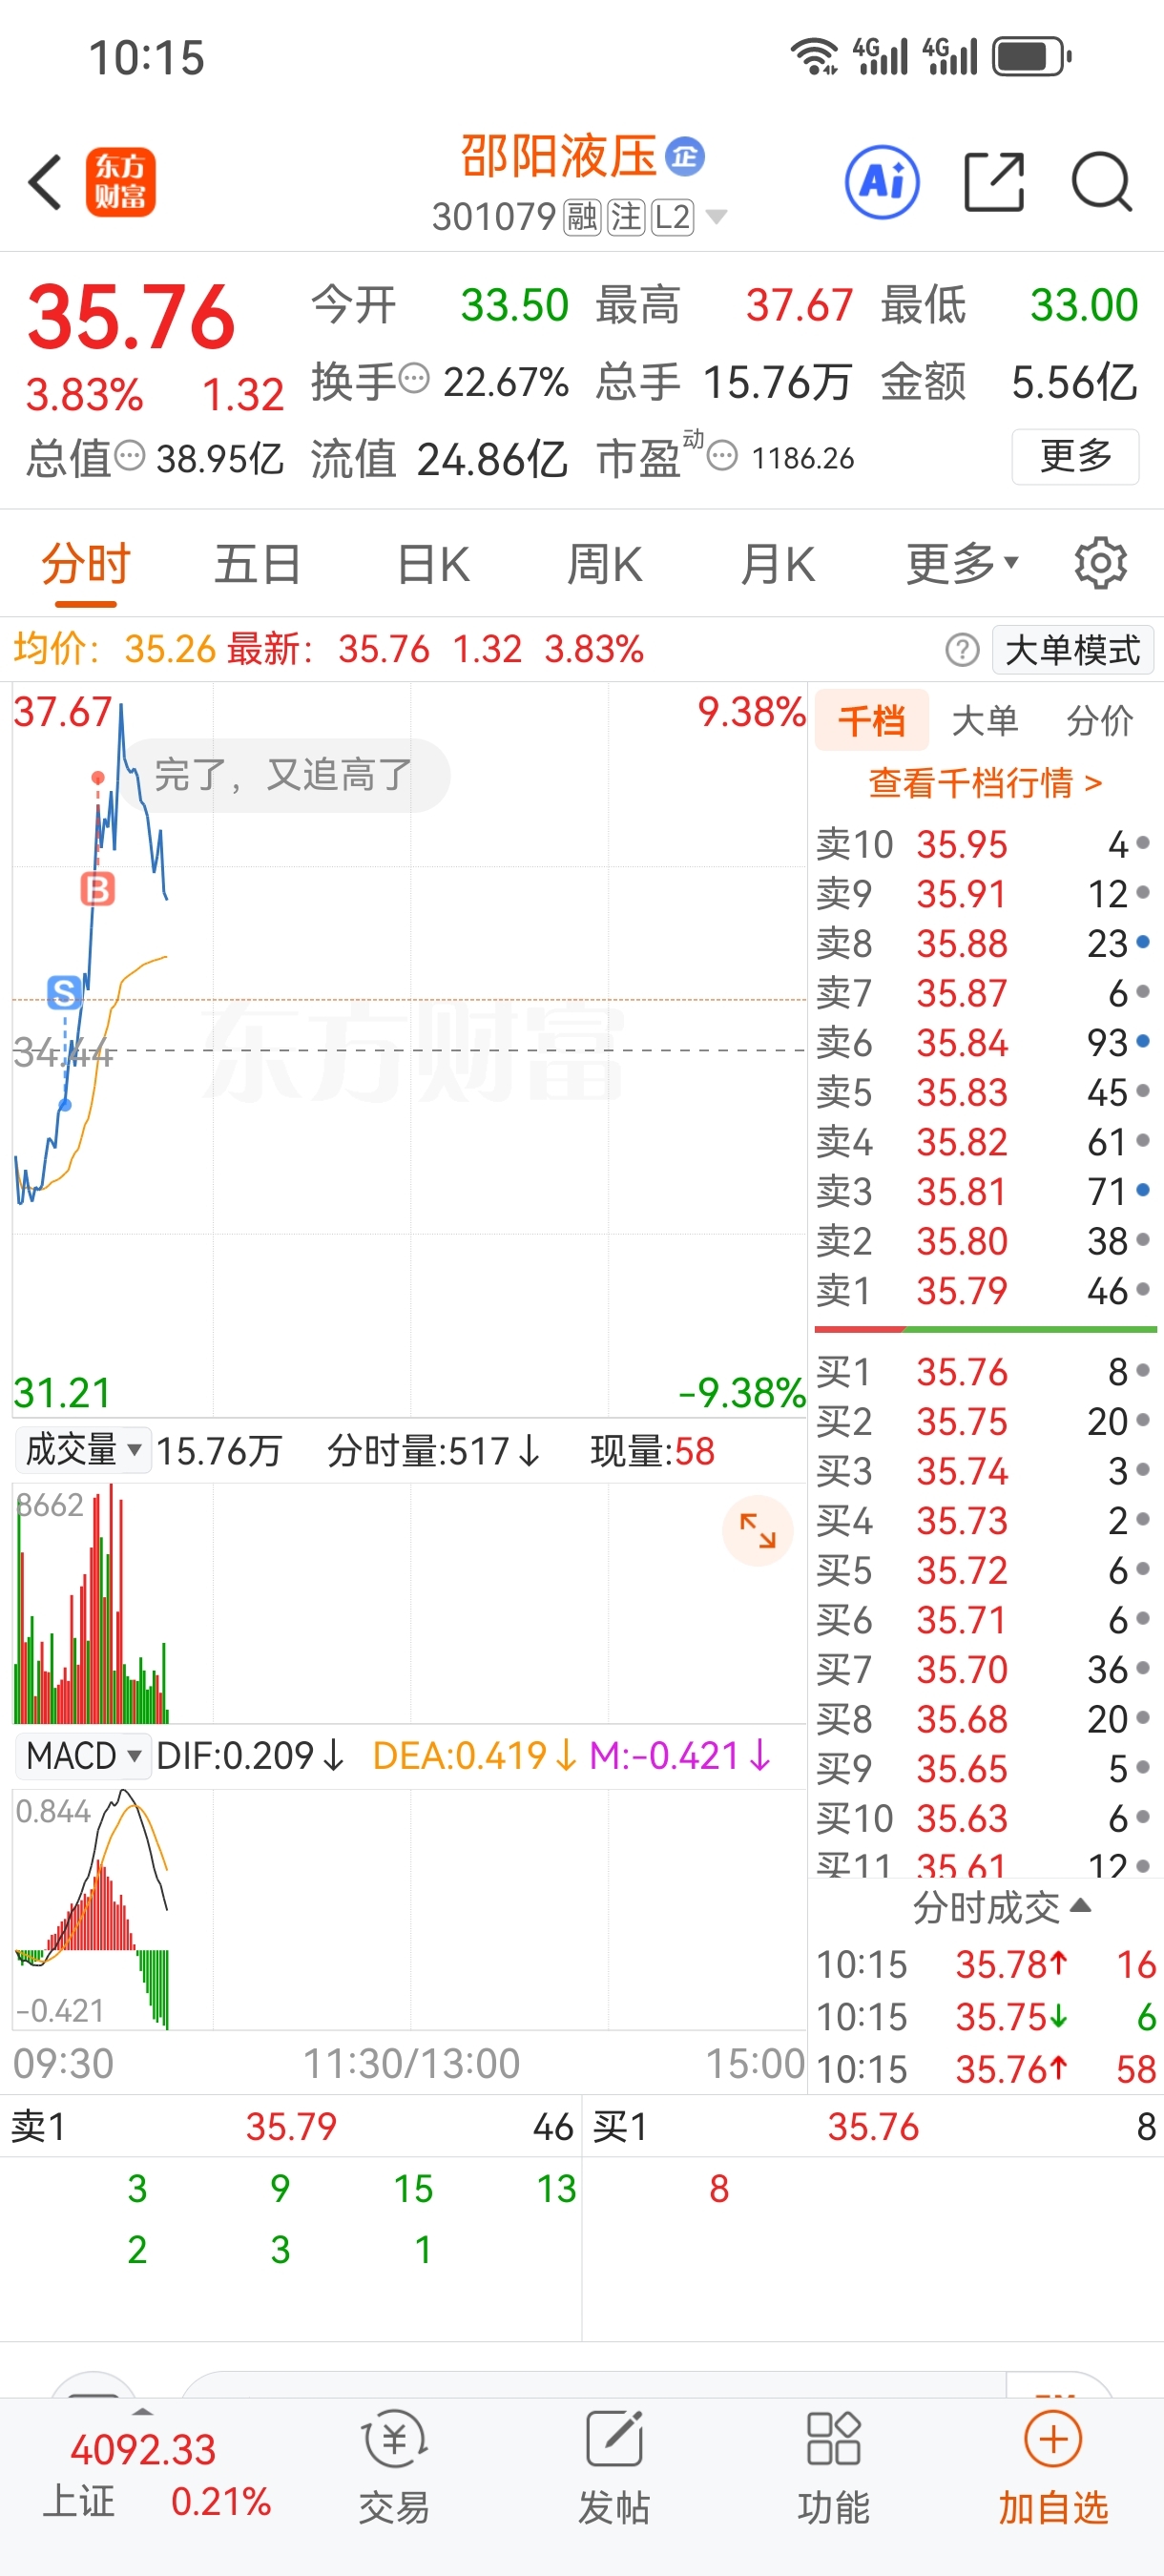The image size is (1164, 2576).
Task: Tap the 买1 row at 35.76 in order book
Action: point(984,1371)
